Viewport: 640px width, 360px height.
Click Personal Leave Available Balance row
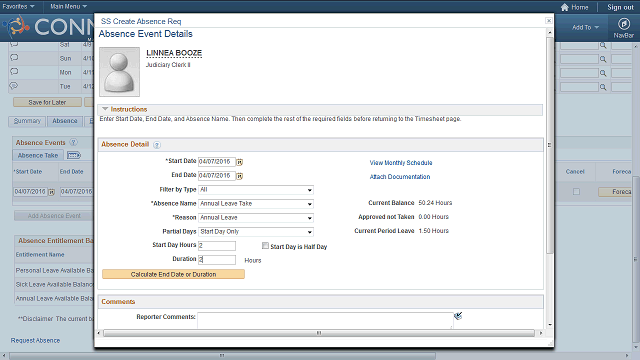pyautogui.click(x=55, y=271)
